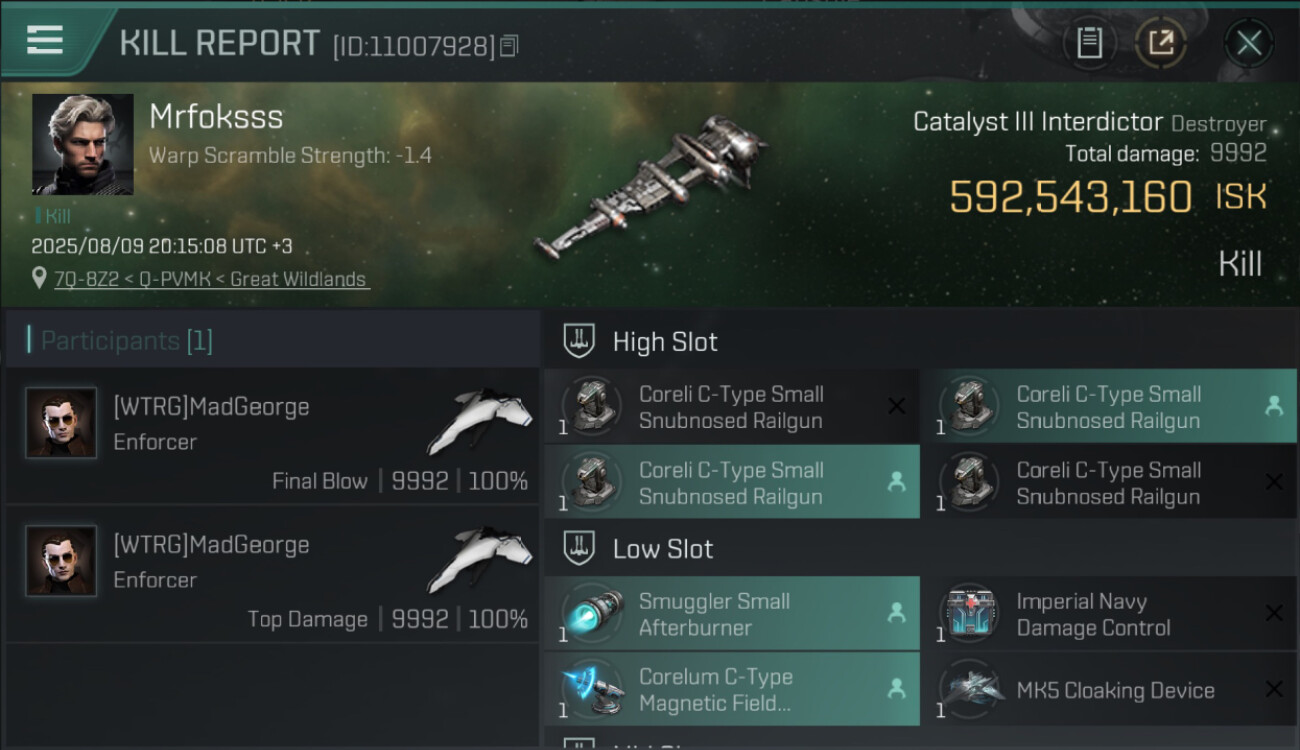Open the MadGeorge Top Damage entry
1300x750 pixels.
pos(273,573)
